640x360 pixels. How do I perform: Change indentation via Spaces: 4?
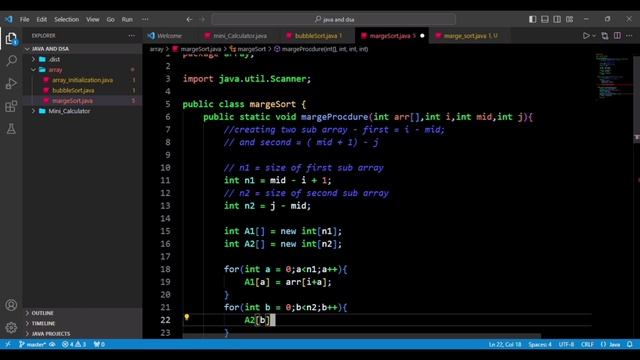pos(540,344)
